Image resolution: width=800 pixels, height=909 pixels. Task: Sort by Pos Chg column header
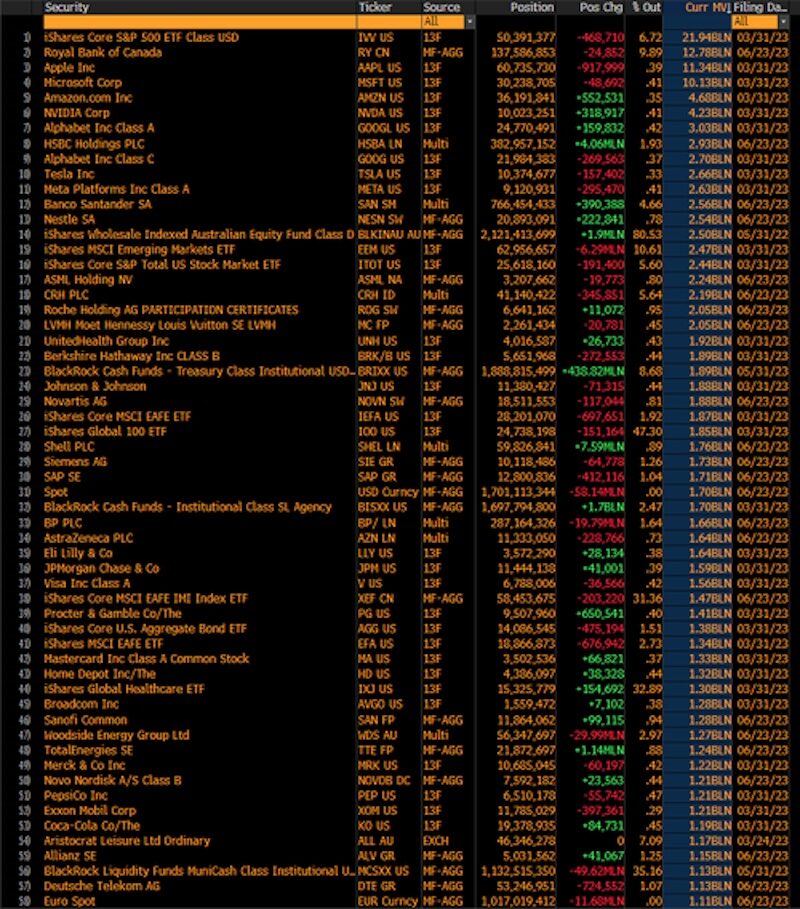601,7
